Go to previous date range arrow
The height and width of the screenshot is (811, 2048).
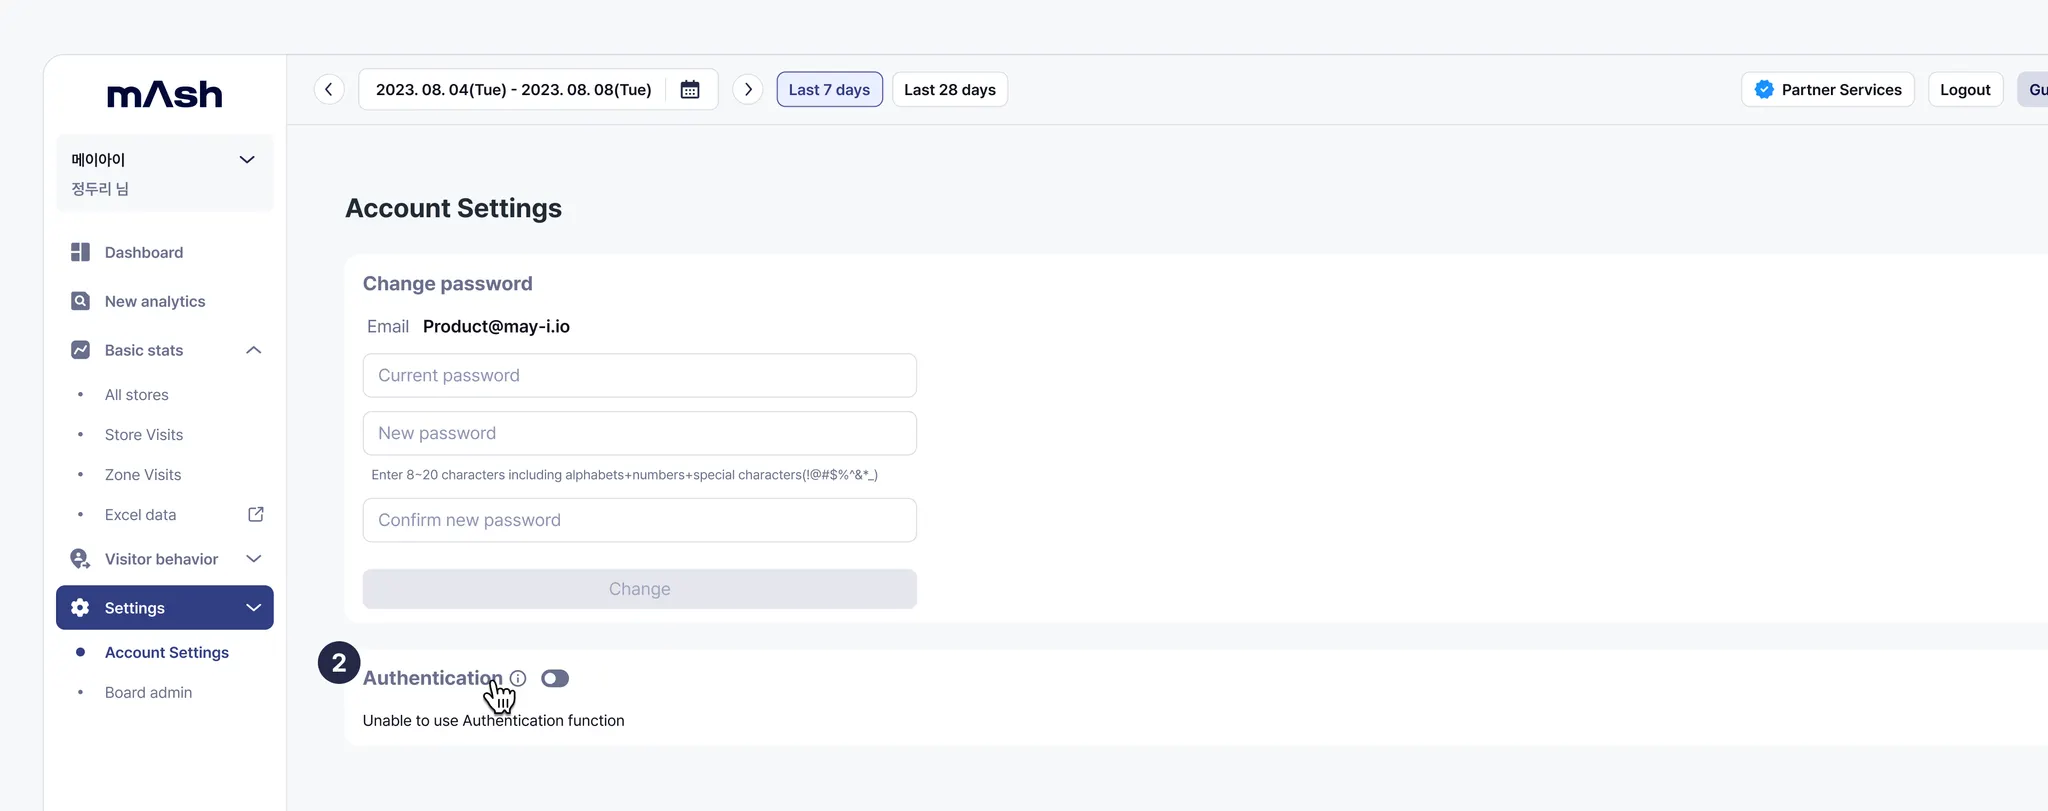pyautogui.click(x=329, y=90)
